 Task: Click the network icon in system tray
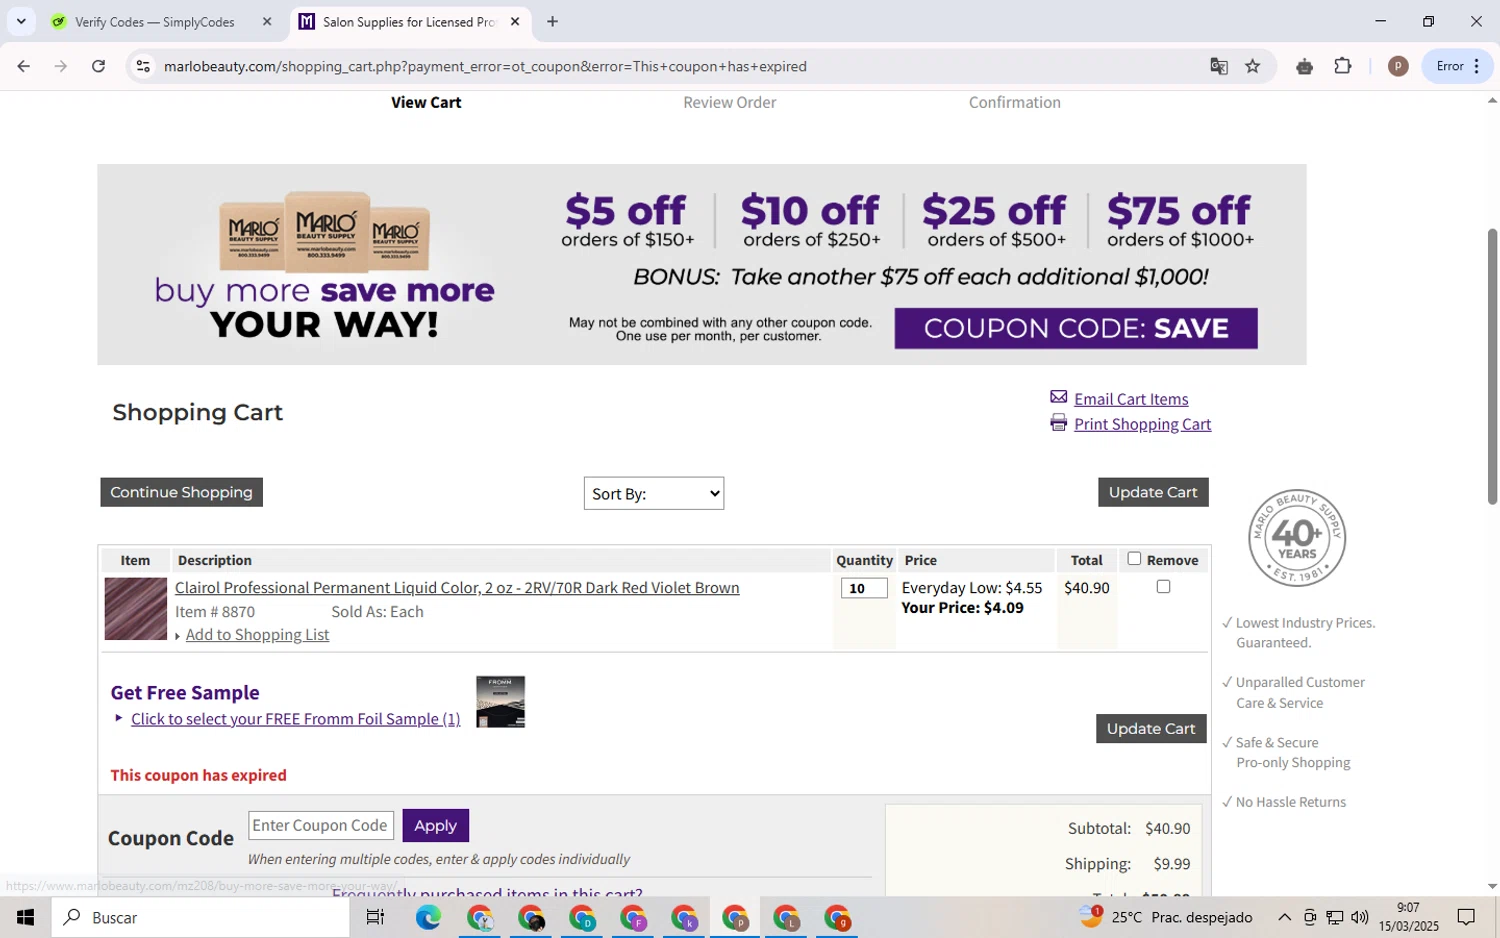coord(1334,917)
